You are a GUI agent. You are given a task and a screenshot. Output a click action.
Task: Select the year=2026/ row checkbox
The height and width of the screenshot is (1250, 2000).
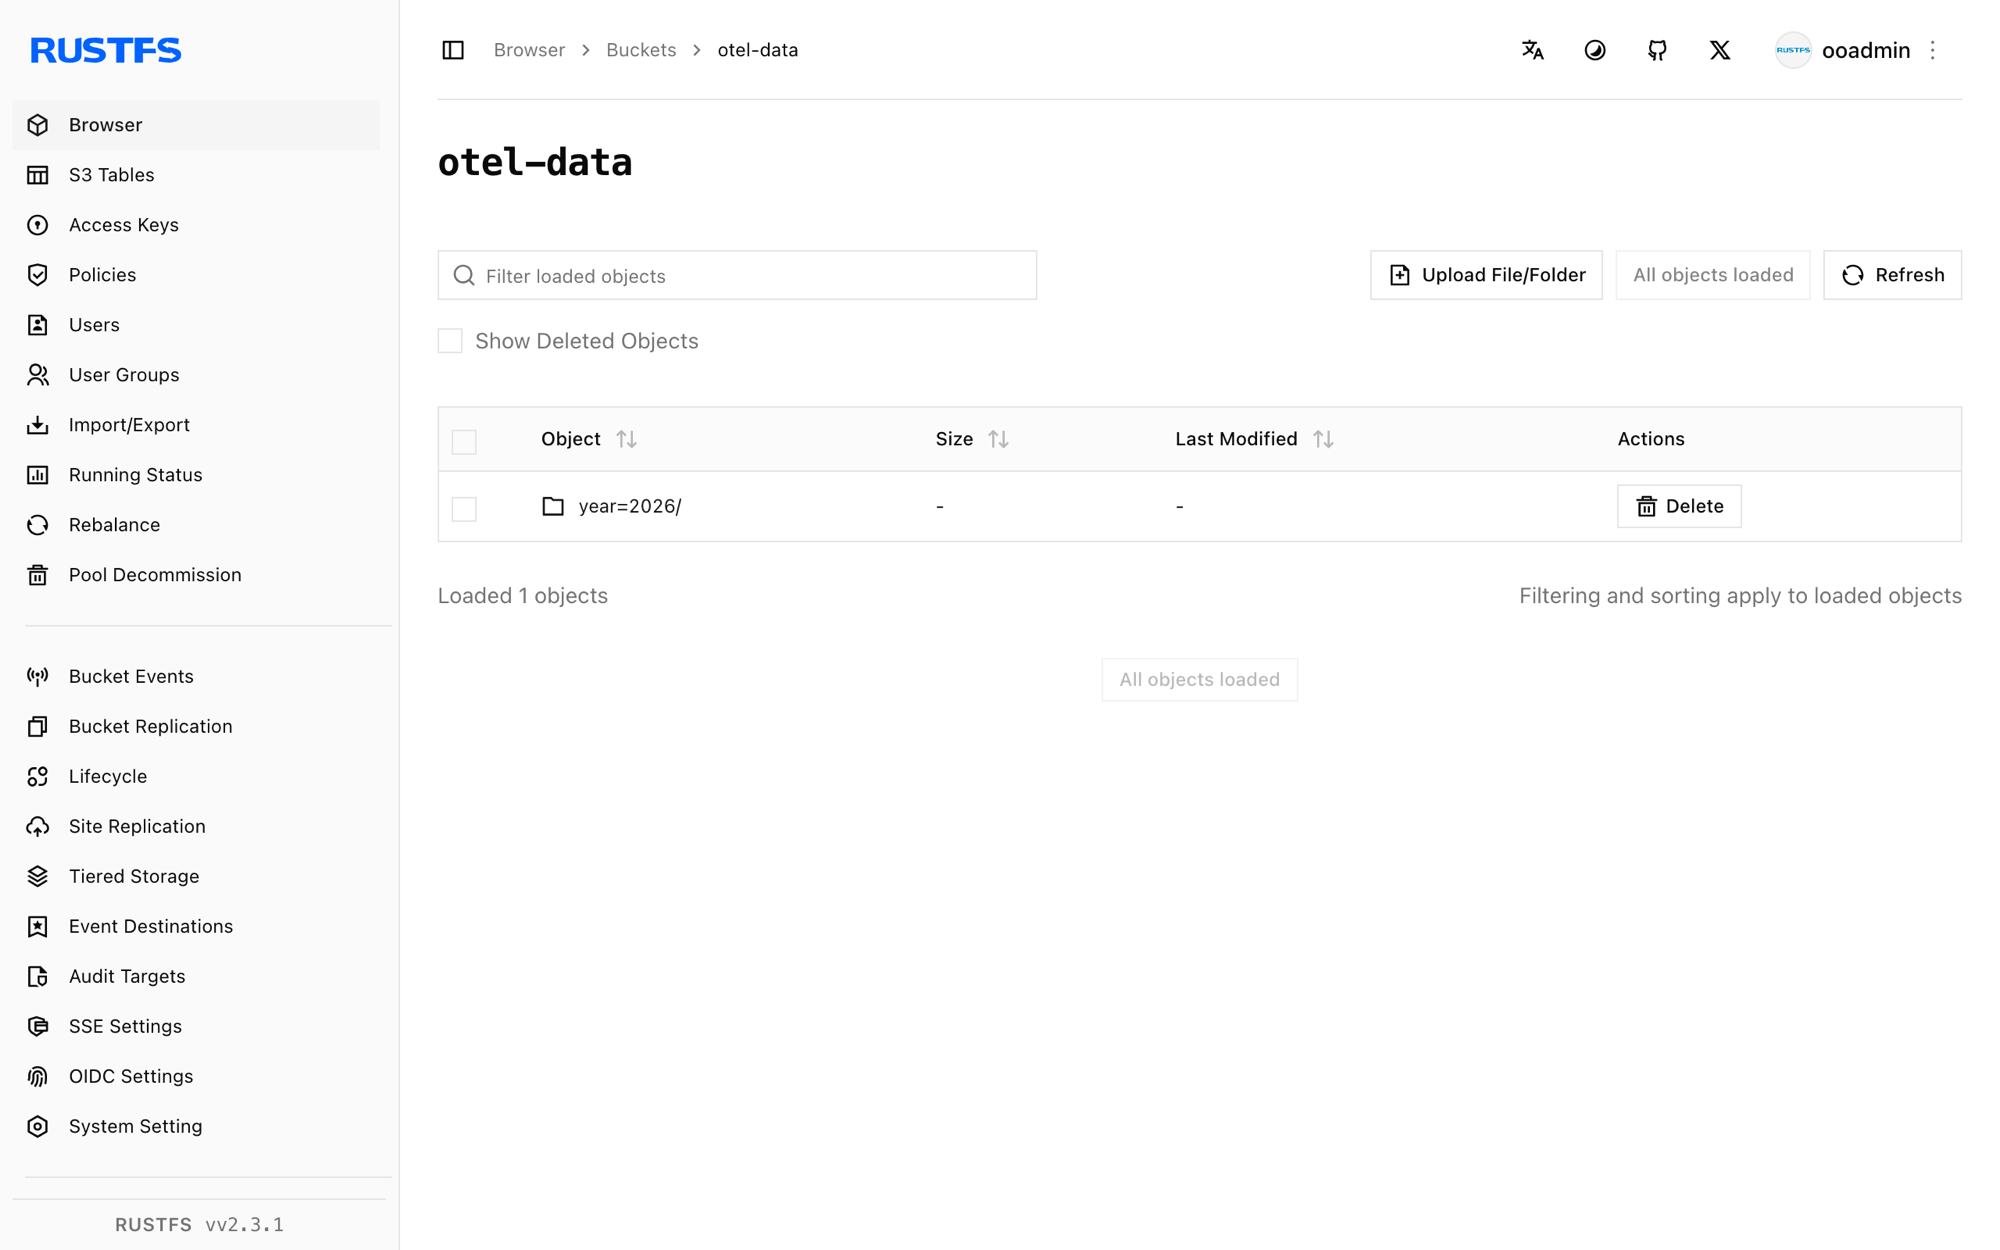464,508
